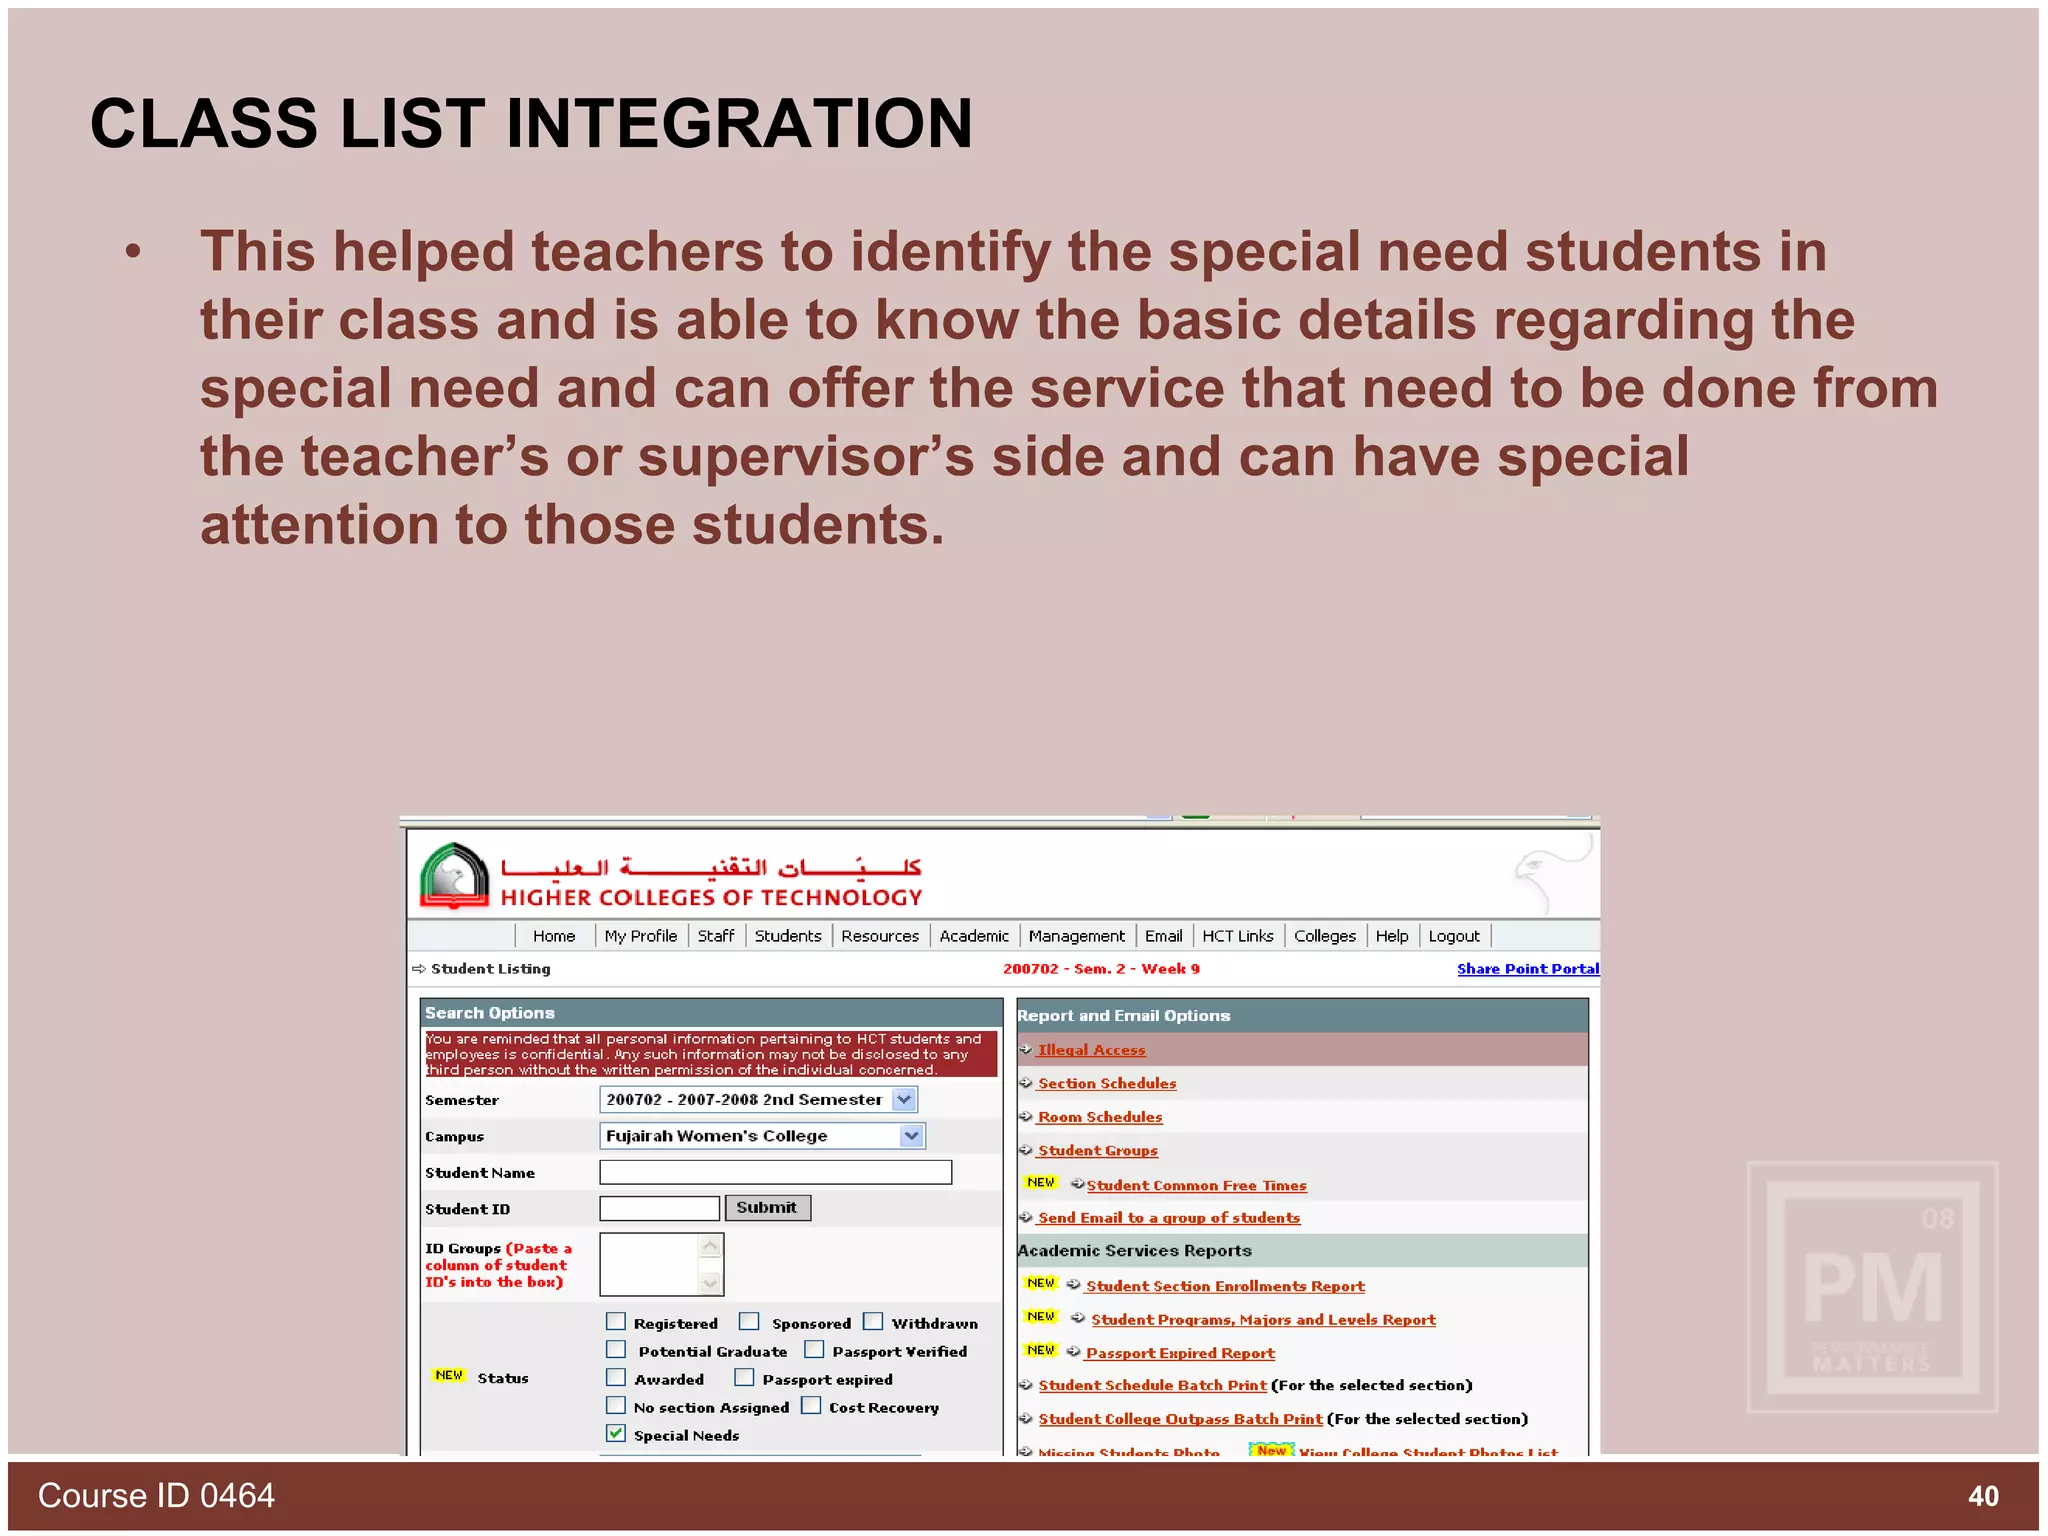Check the Awarded status box
This screenshot has width=2048, height=1536.
(x=616, y=1377)
